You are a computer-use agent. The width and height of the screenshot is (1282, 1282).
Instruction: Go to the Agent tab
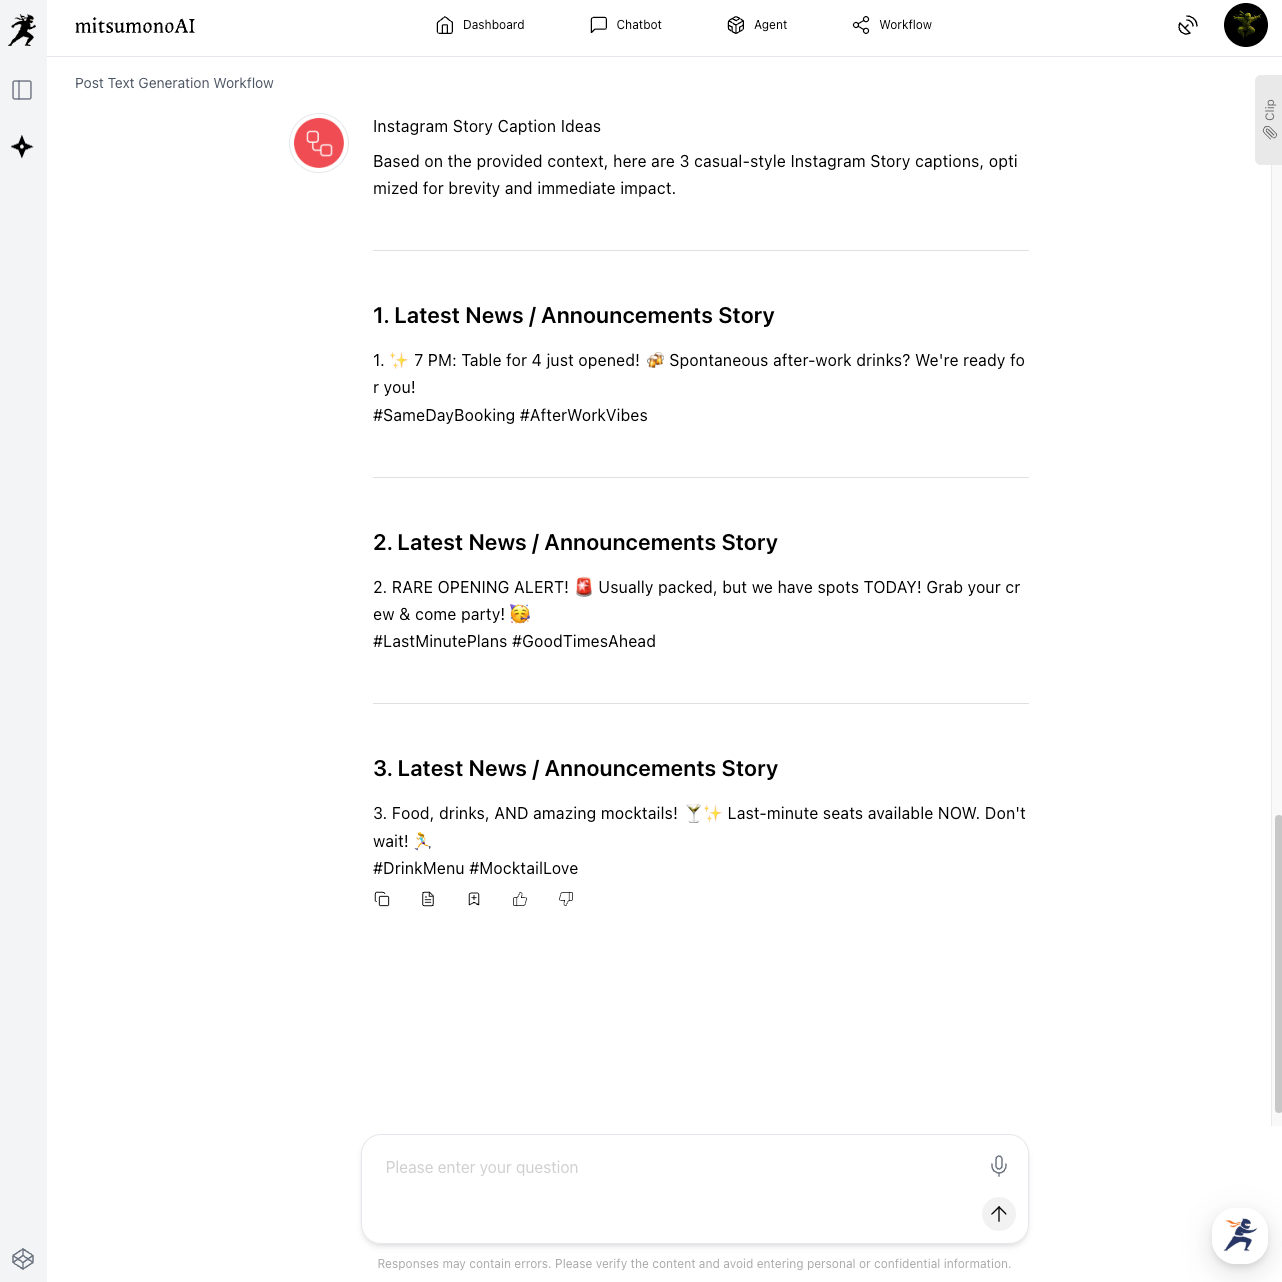click(757, 25)
